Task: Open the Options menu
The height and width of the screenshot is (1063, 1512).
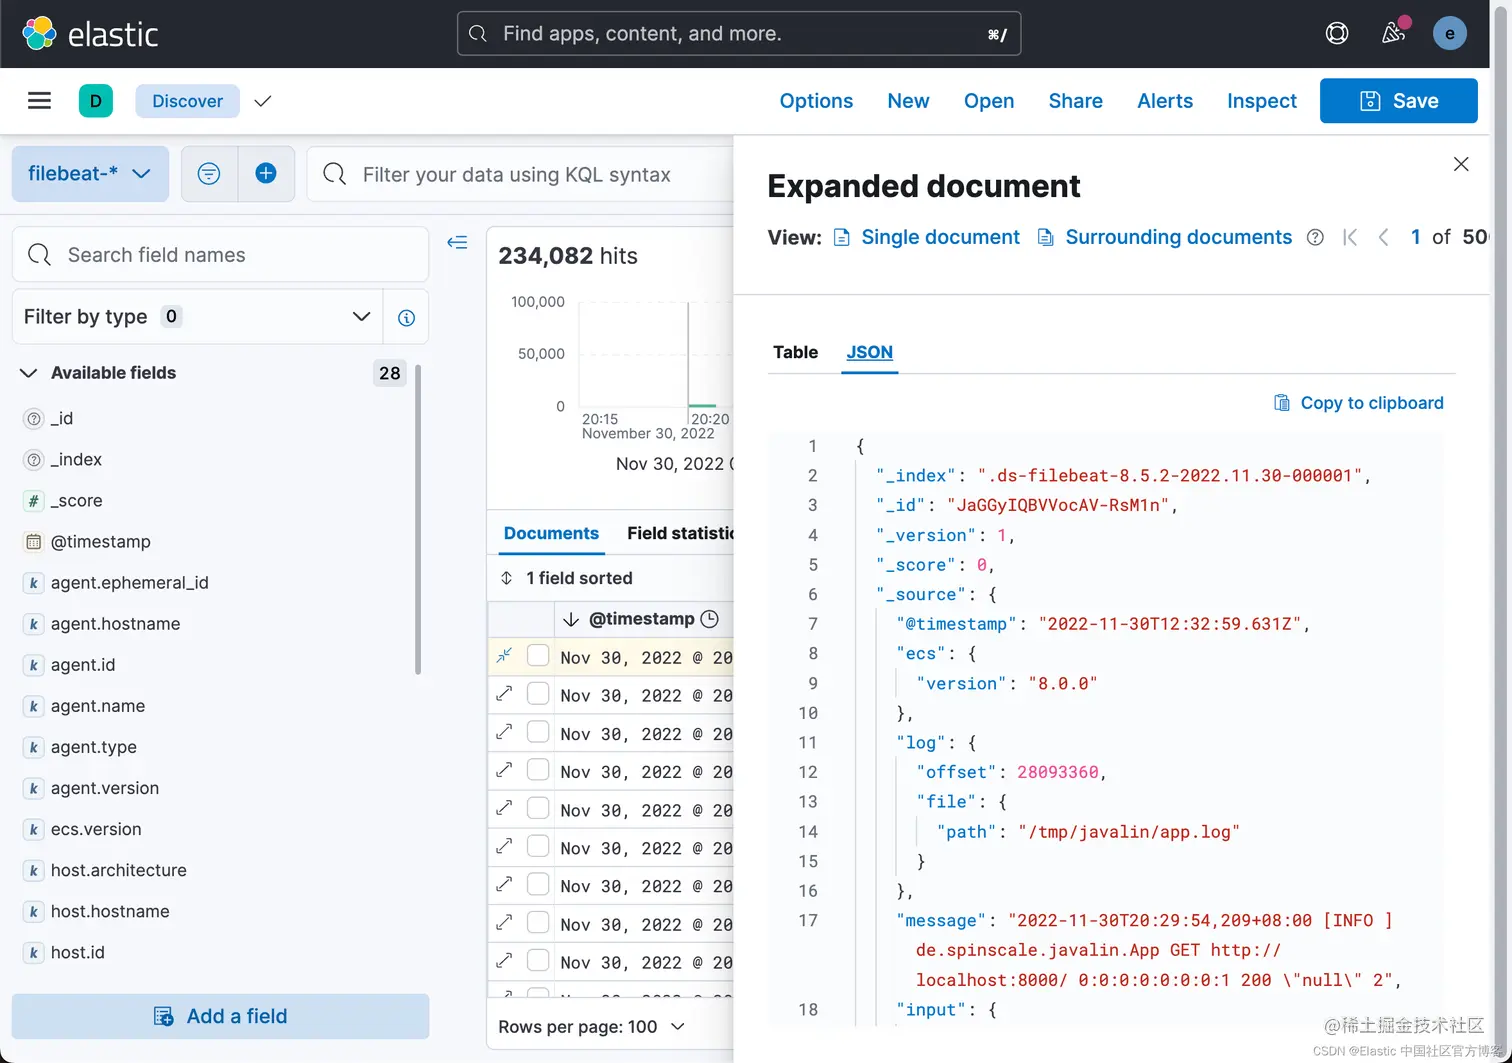Action: [816, 101]
